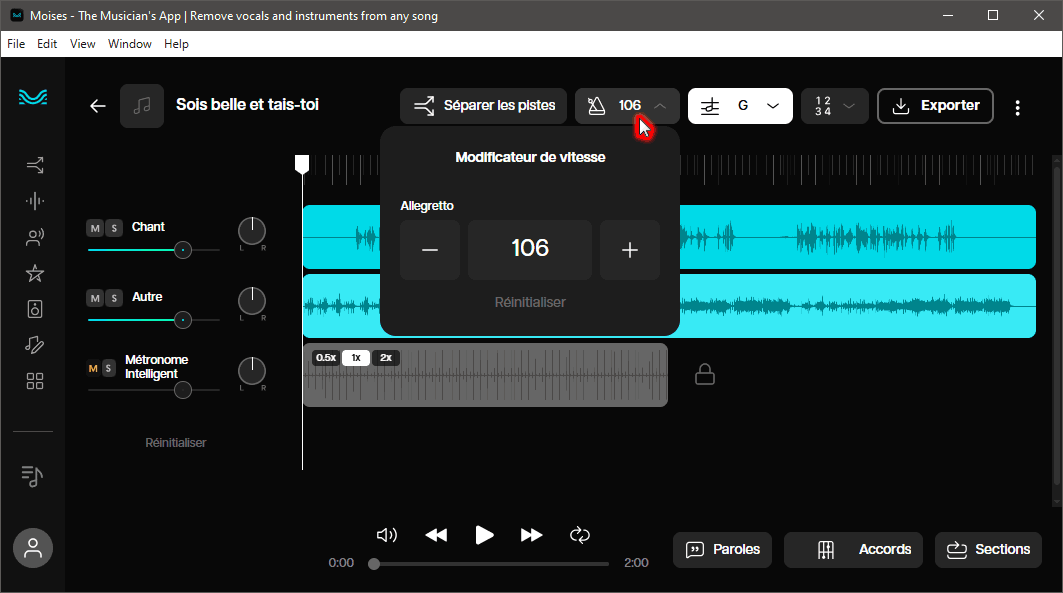Open the Moises wave logo home
This screenshot has height=593, width=1063.
33,98
